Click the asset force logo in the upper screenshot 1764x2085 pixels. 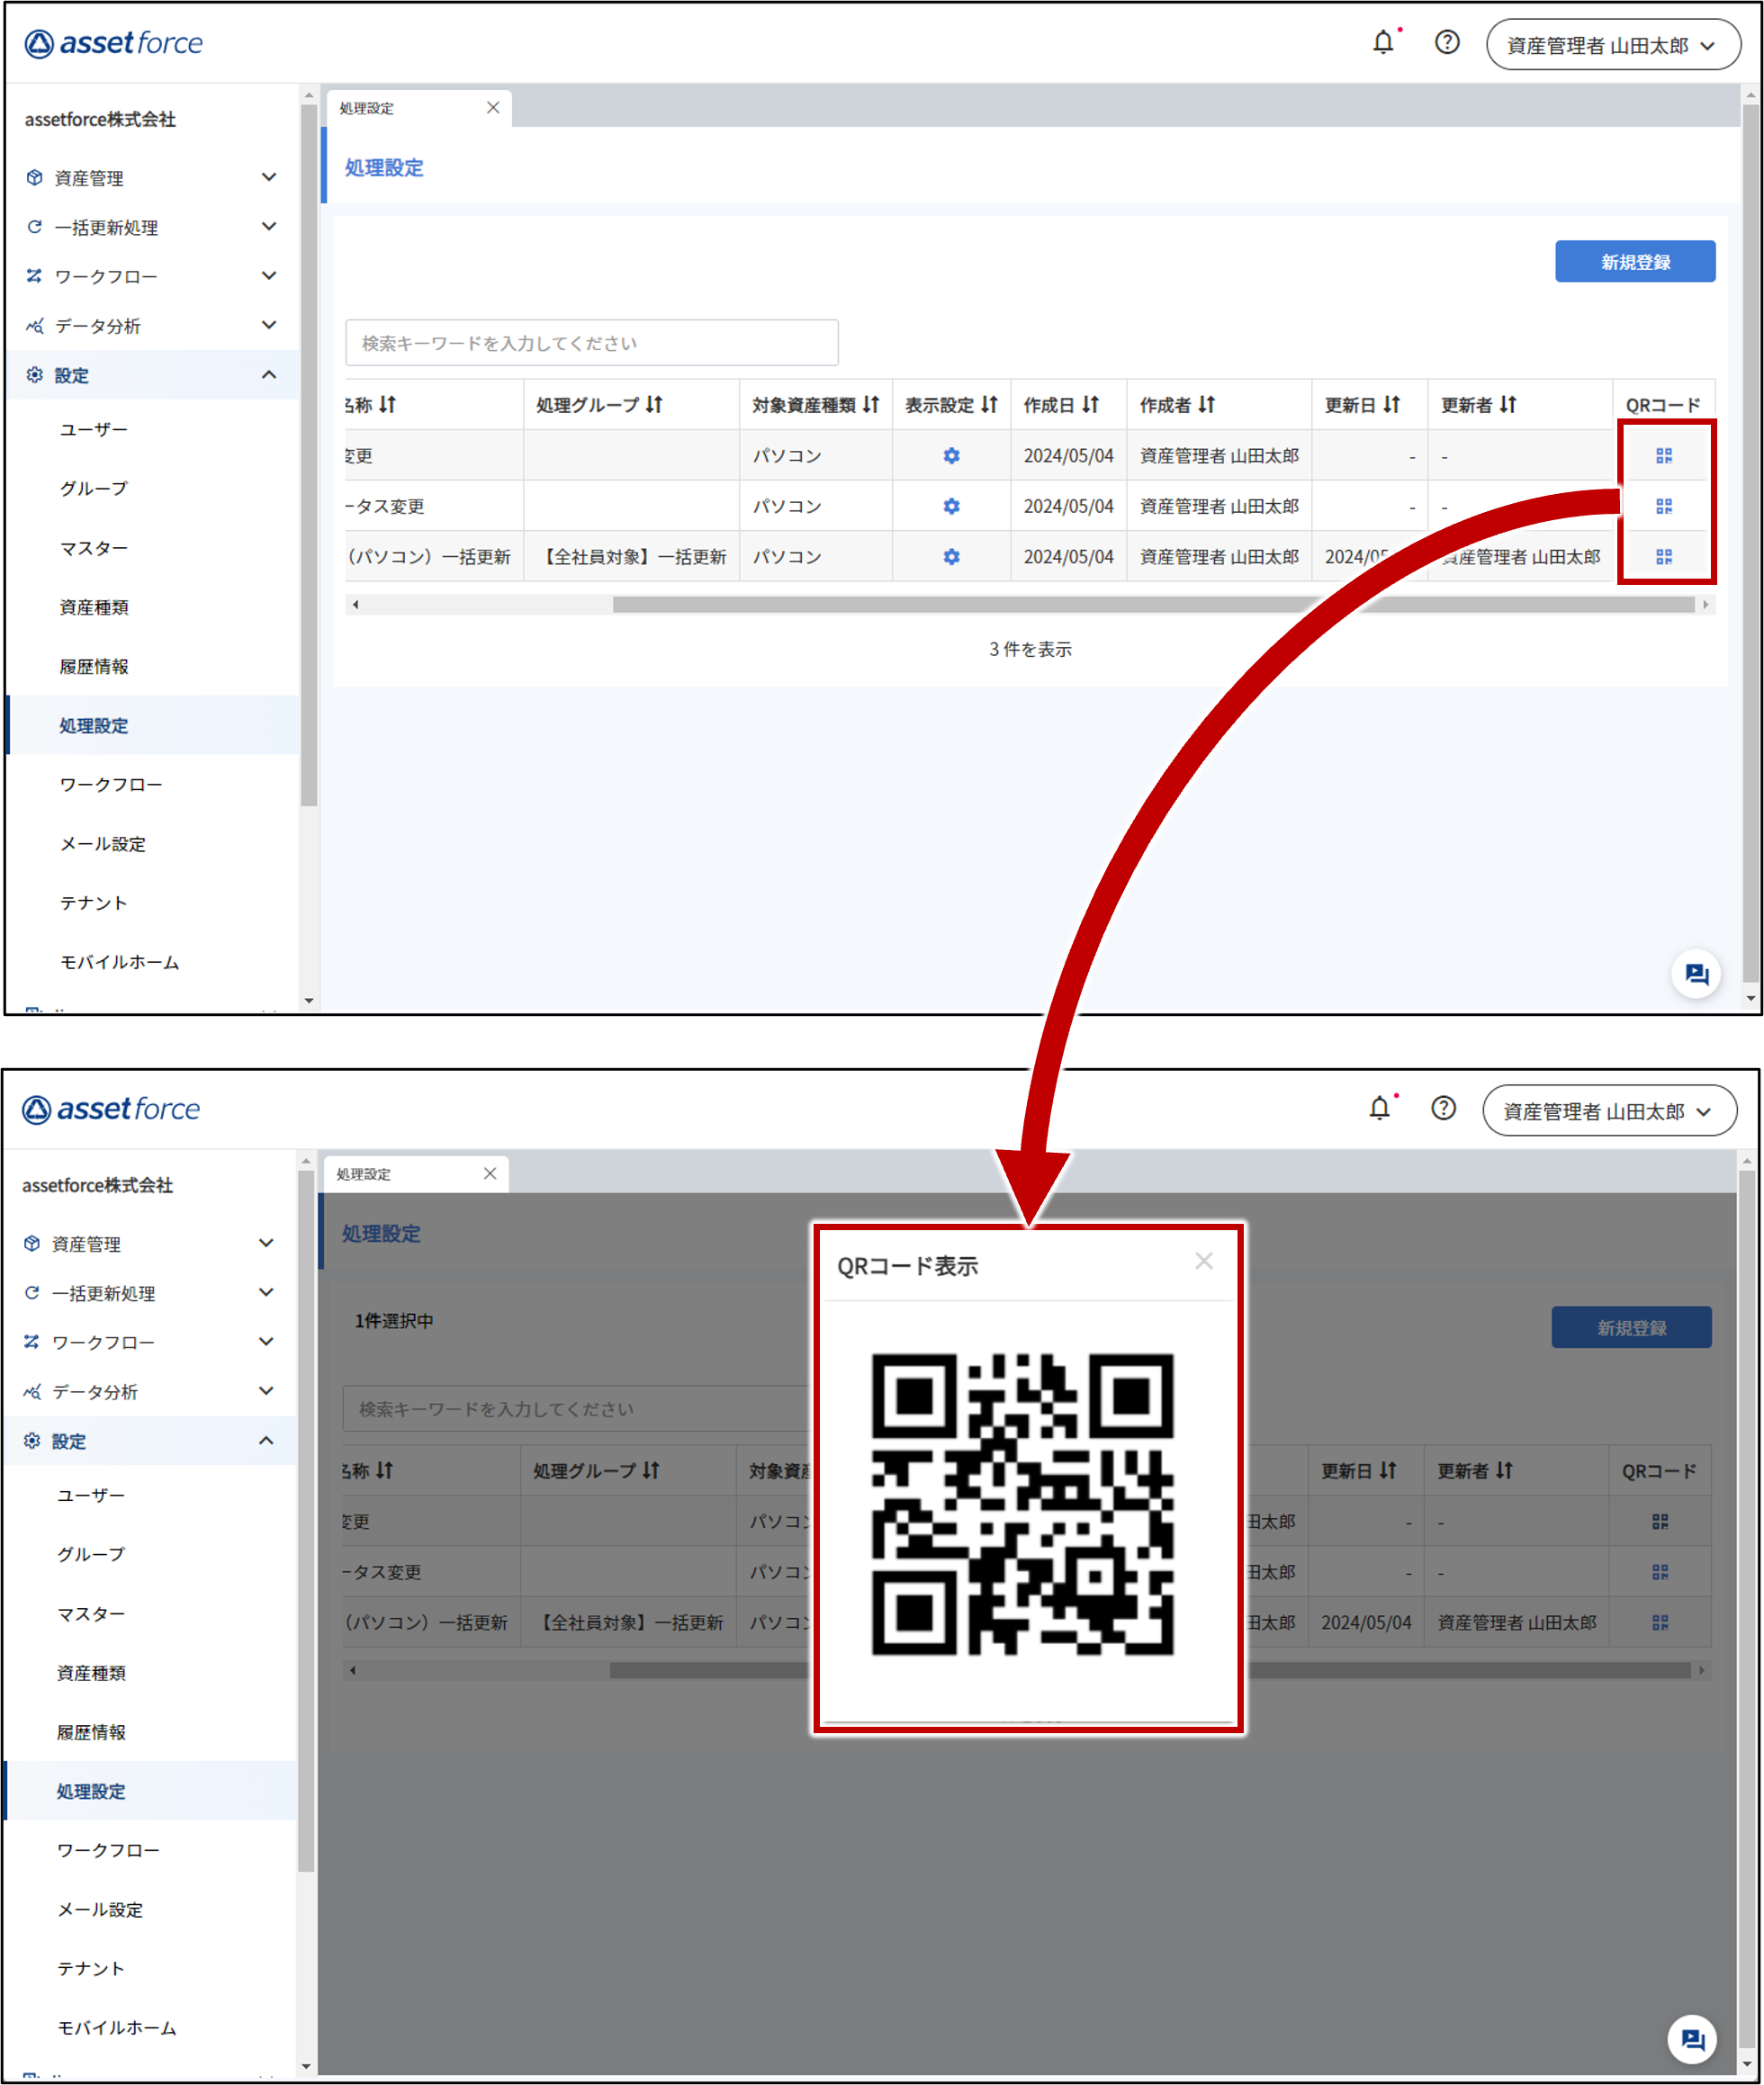pyautogui.click(x=113, y=43)
